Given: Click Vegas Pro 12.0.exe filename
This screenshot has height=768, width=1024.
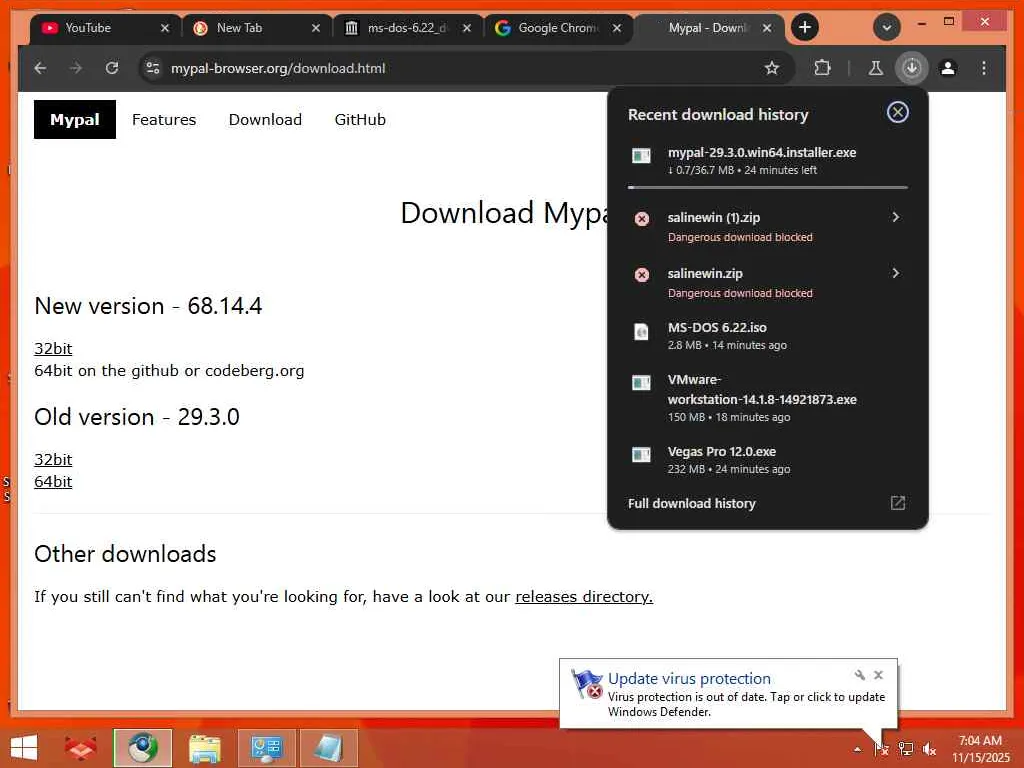Looking at the screenshot, I should pos(722,451).
